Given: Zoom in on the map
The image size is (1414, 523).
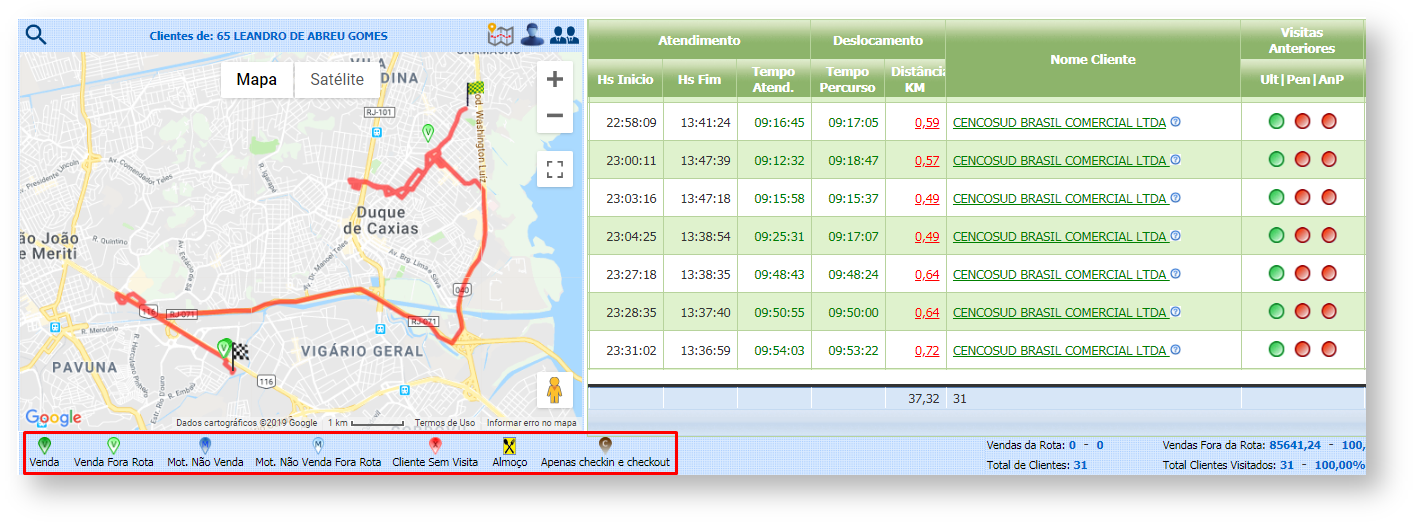Looking at the screenshot, I should [555, 79].
